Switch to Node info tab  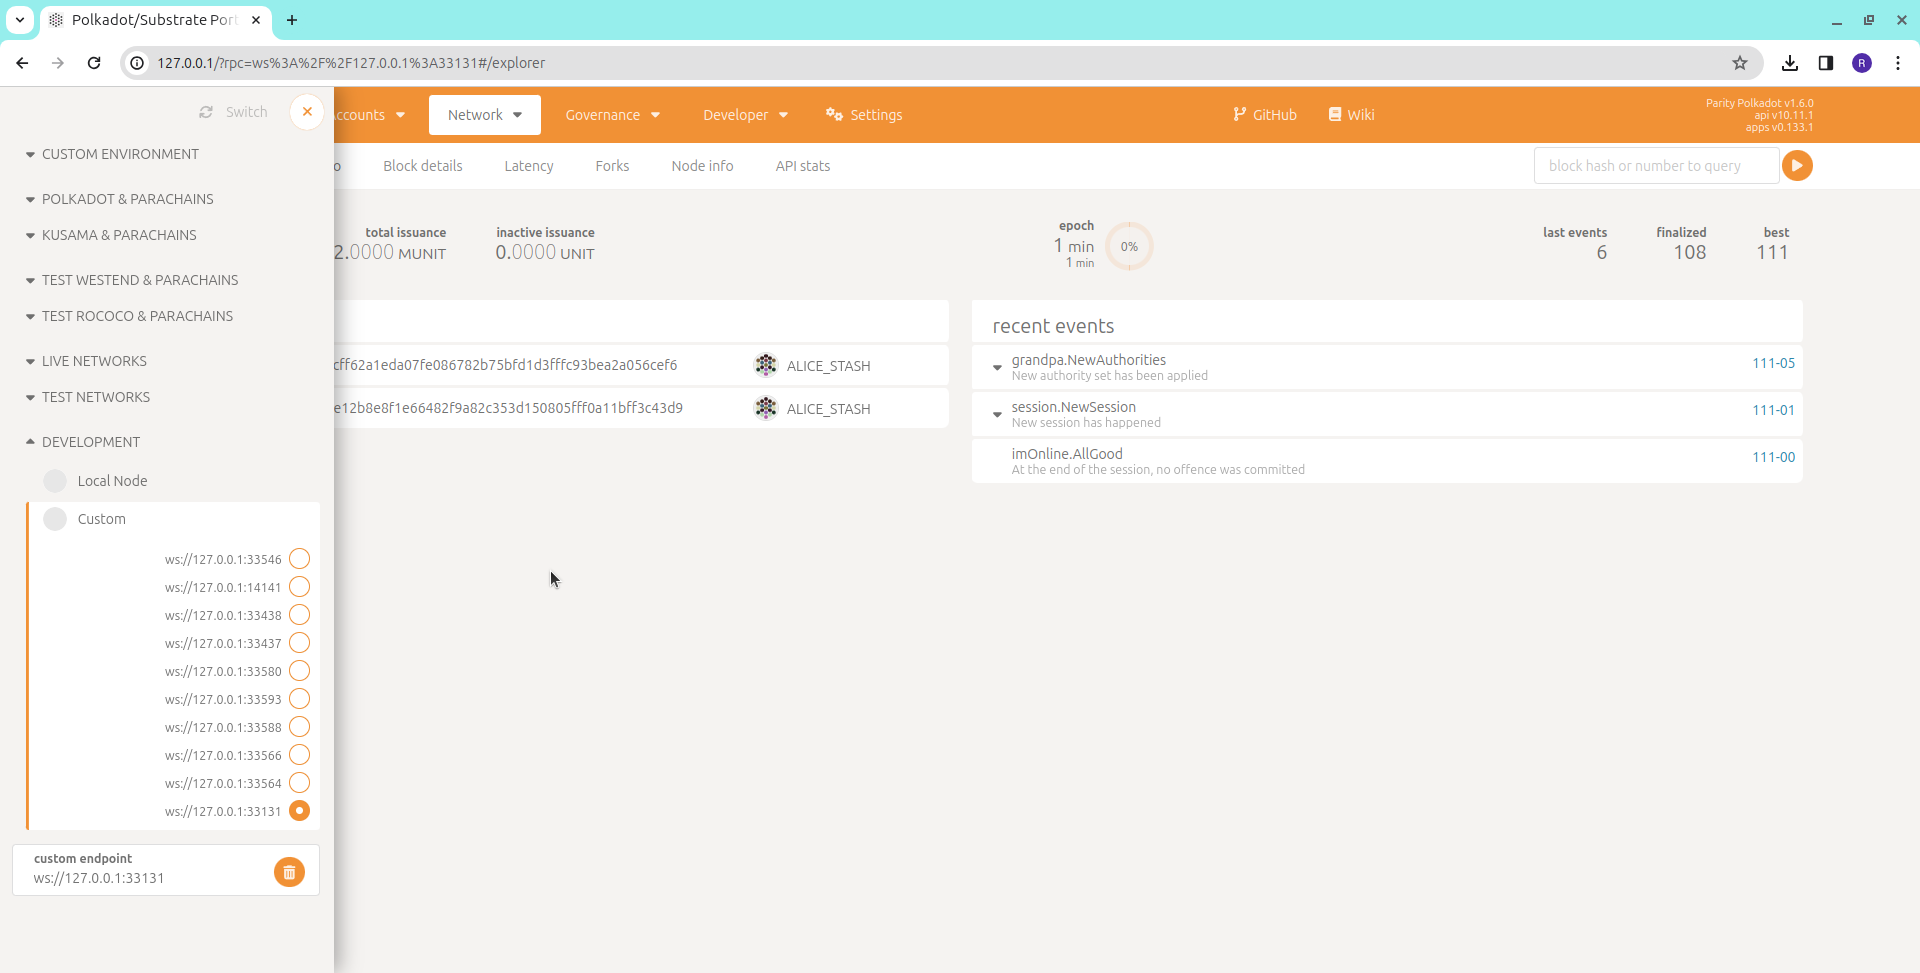[702, 166]
